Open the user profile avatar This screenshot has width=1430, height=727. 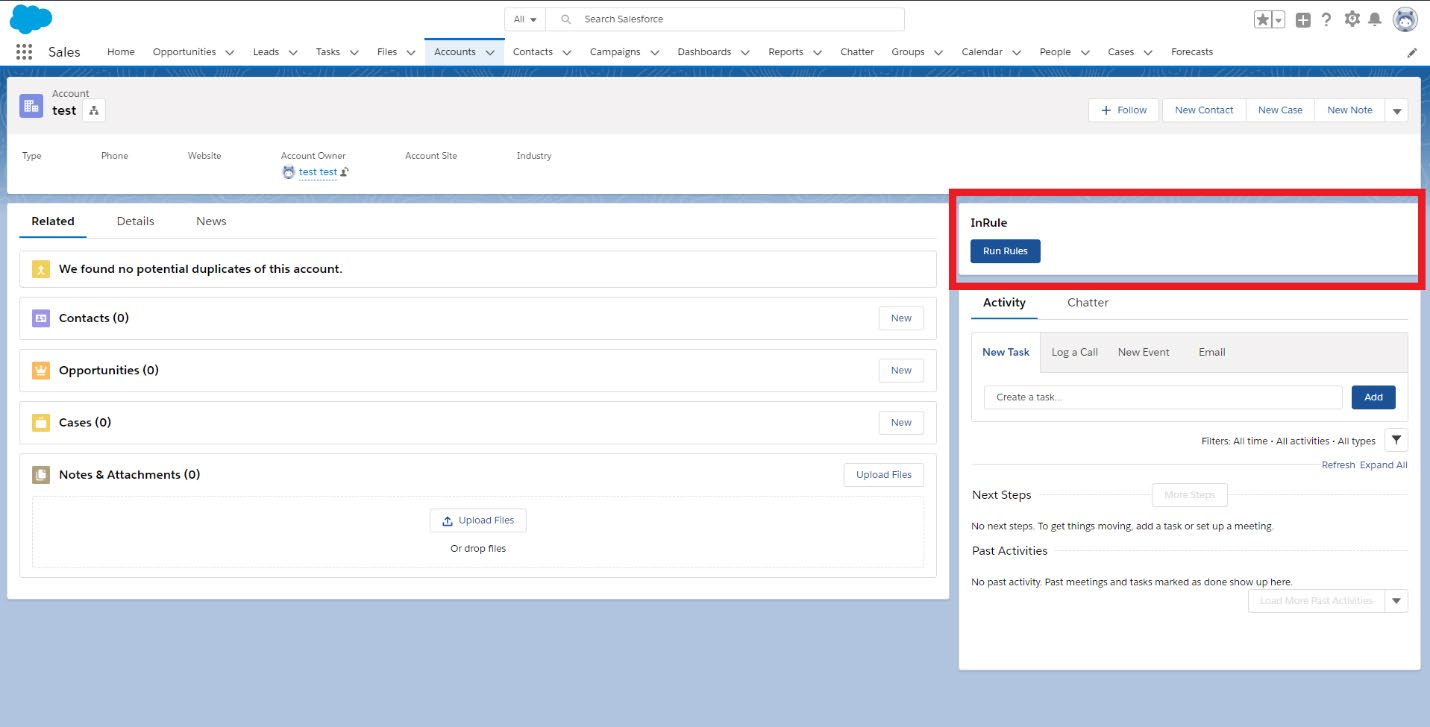click(1405, 19)
